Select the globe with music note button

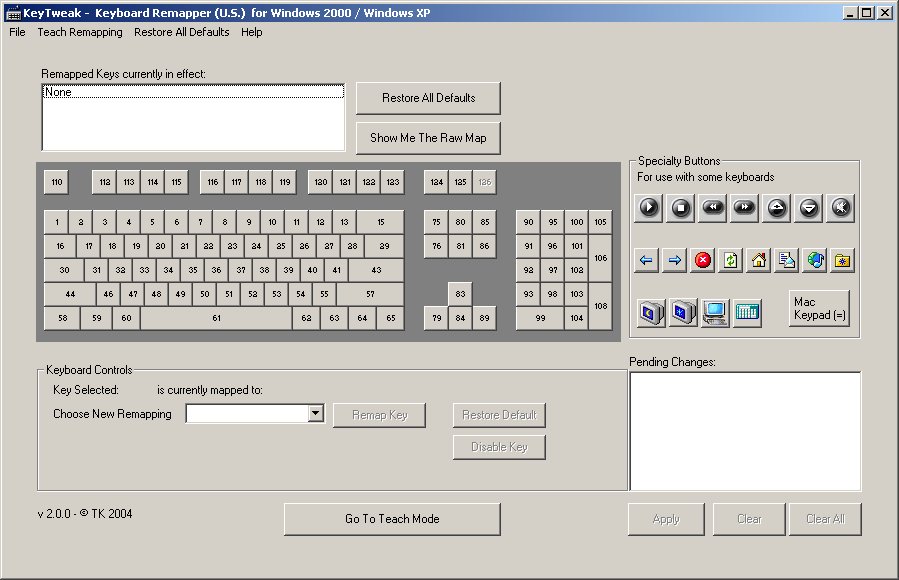pyautogui.click(x=815, y=261)
